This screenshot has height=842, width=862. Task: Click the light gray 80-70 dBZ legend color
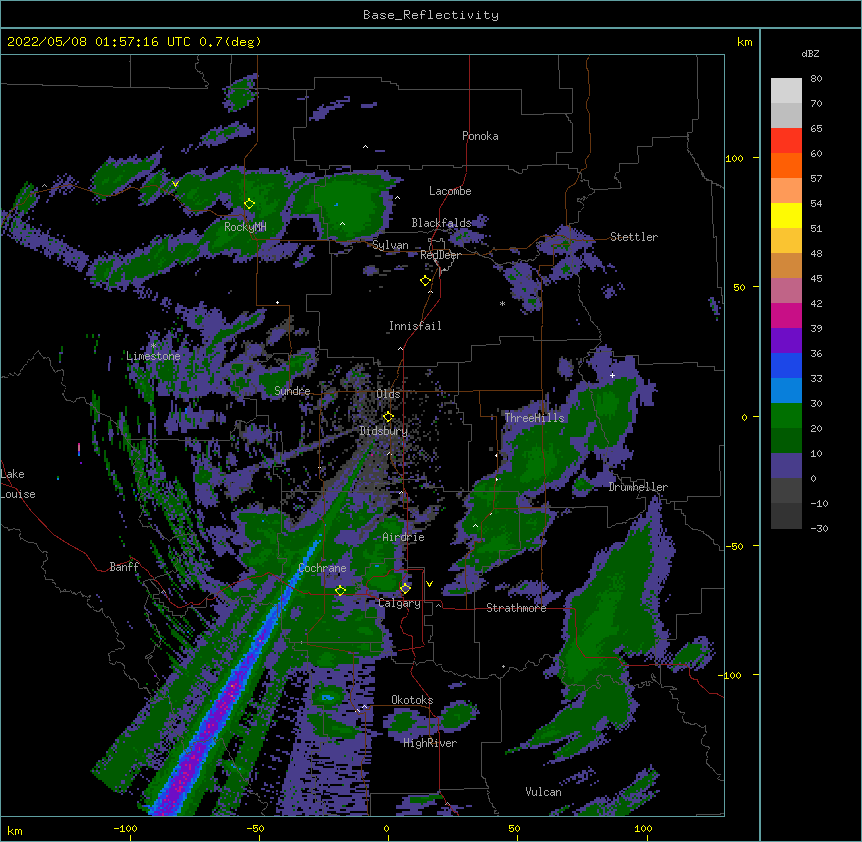click(786, 91)
